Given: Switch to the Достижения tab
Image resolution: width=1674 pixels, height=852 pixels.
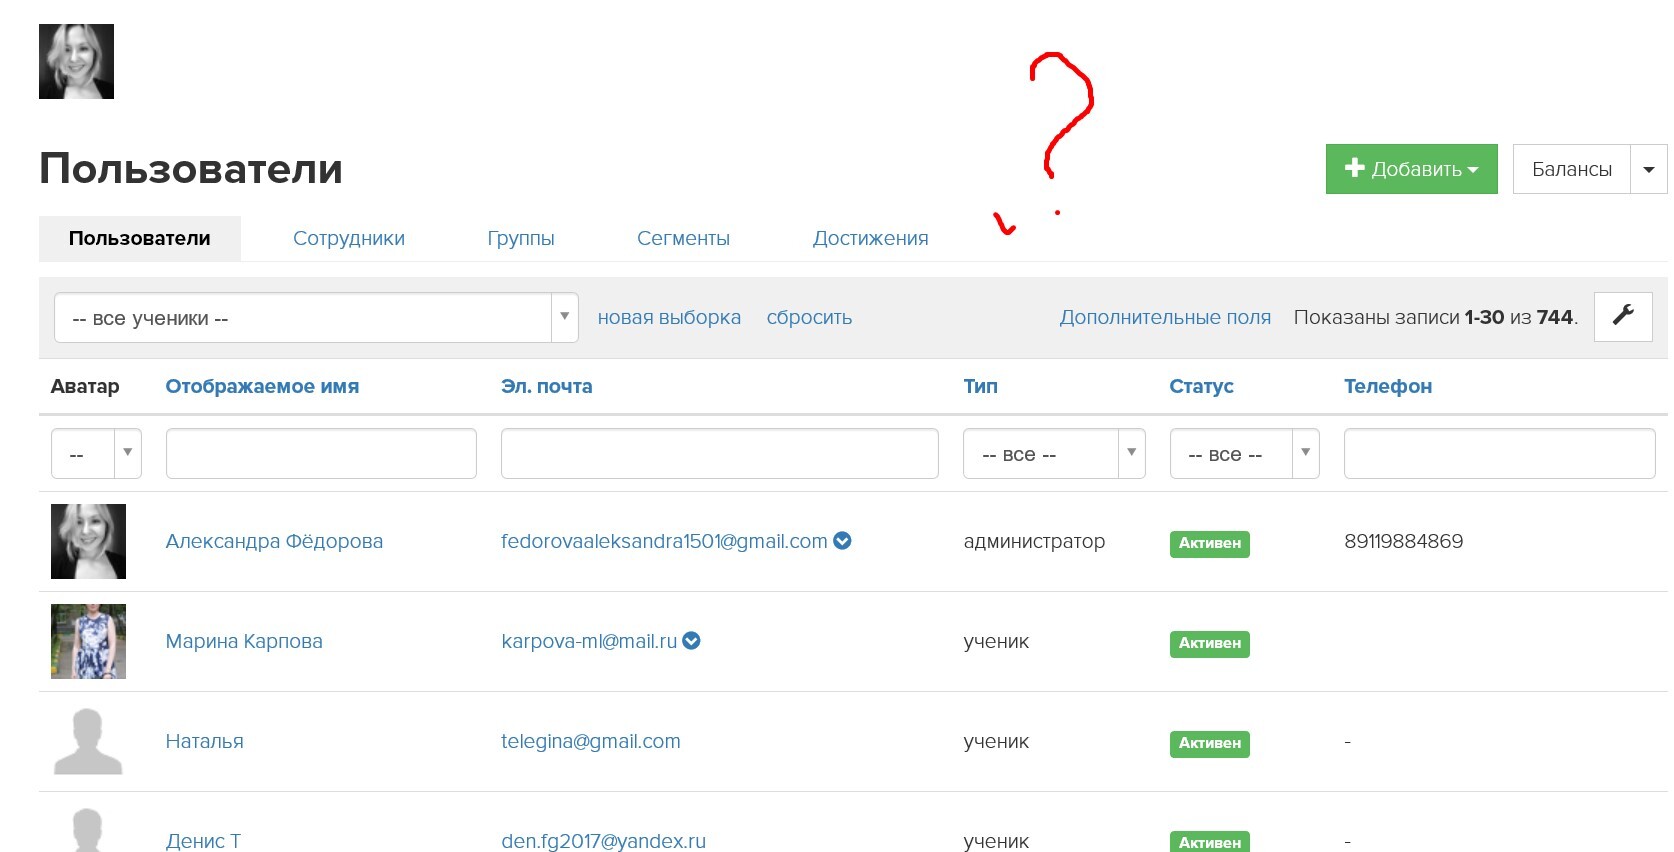Looking at the screenshot, I should pyautogui.click(x=870, y=238).
